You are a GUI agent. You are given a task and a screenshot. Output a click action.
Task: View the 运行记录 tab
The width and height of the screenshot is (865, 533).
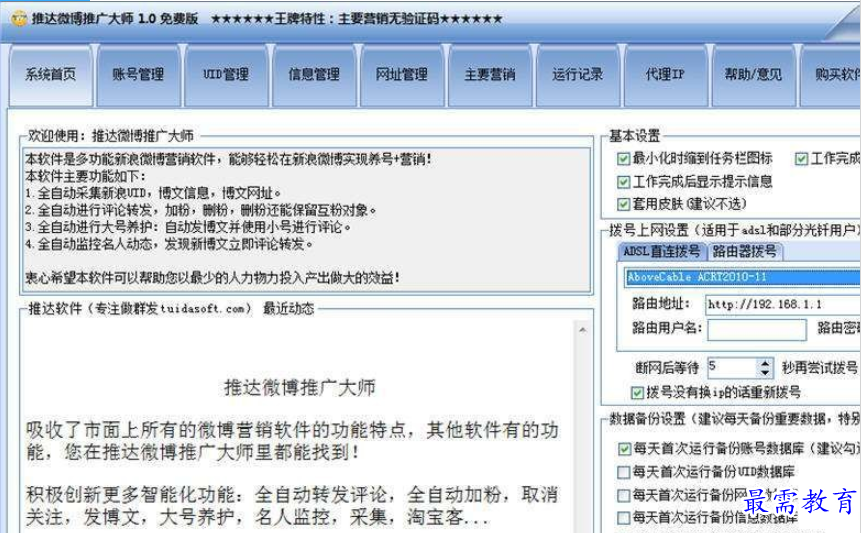578,75
